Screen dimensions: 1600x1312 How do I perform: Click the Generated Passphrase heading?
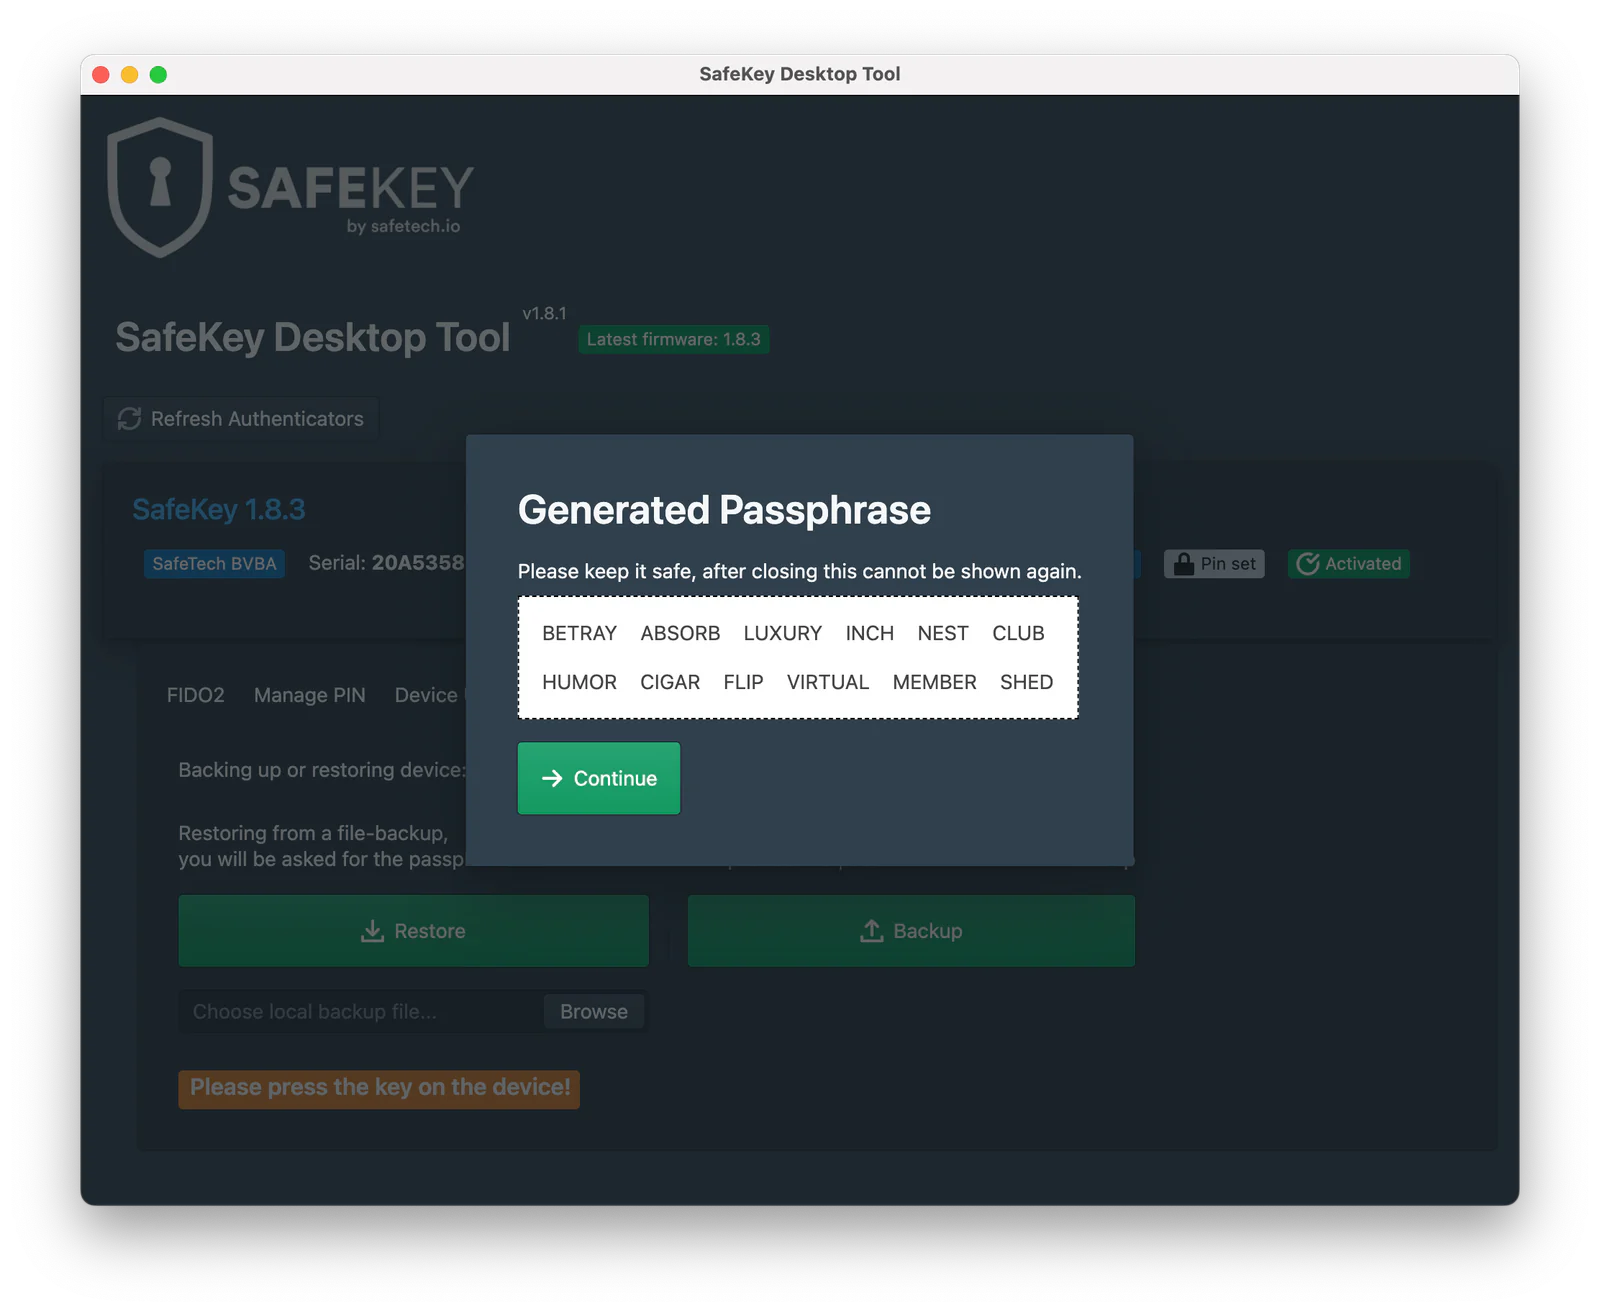(724, 510)
